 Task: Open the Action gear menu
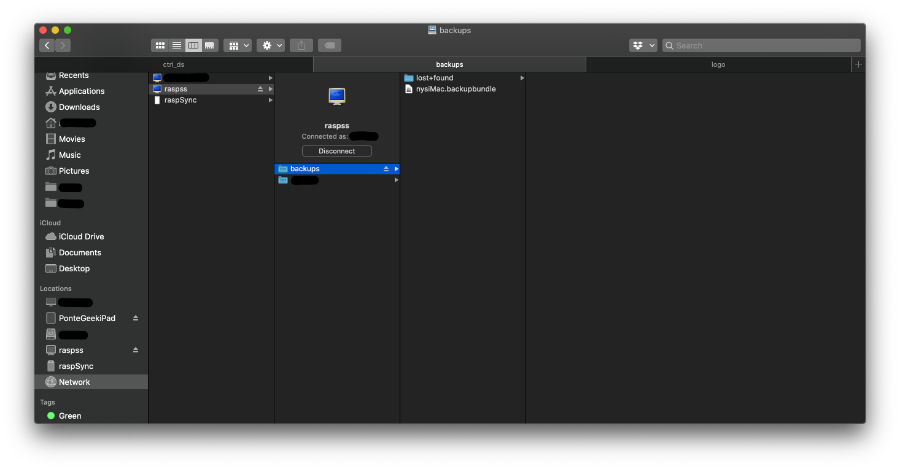coord(271,45)
